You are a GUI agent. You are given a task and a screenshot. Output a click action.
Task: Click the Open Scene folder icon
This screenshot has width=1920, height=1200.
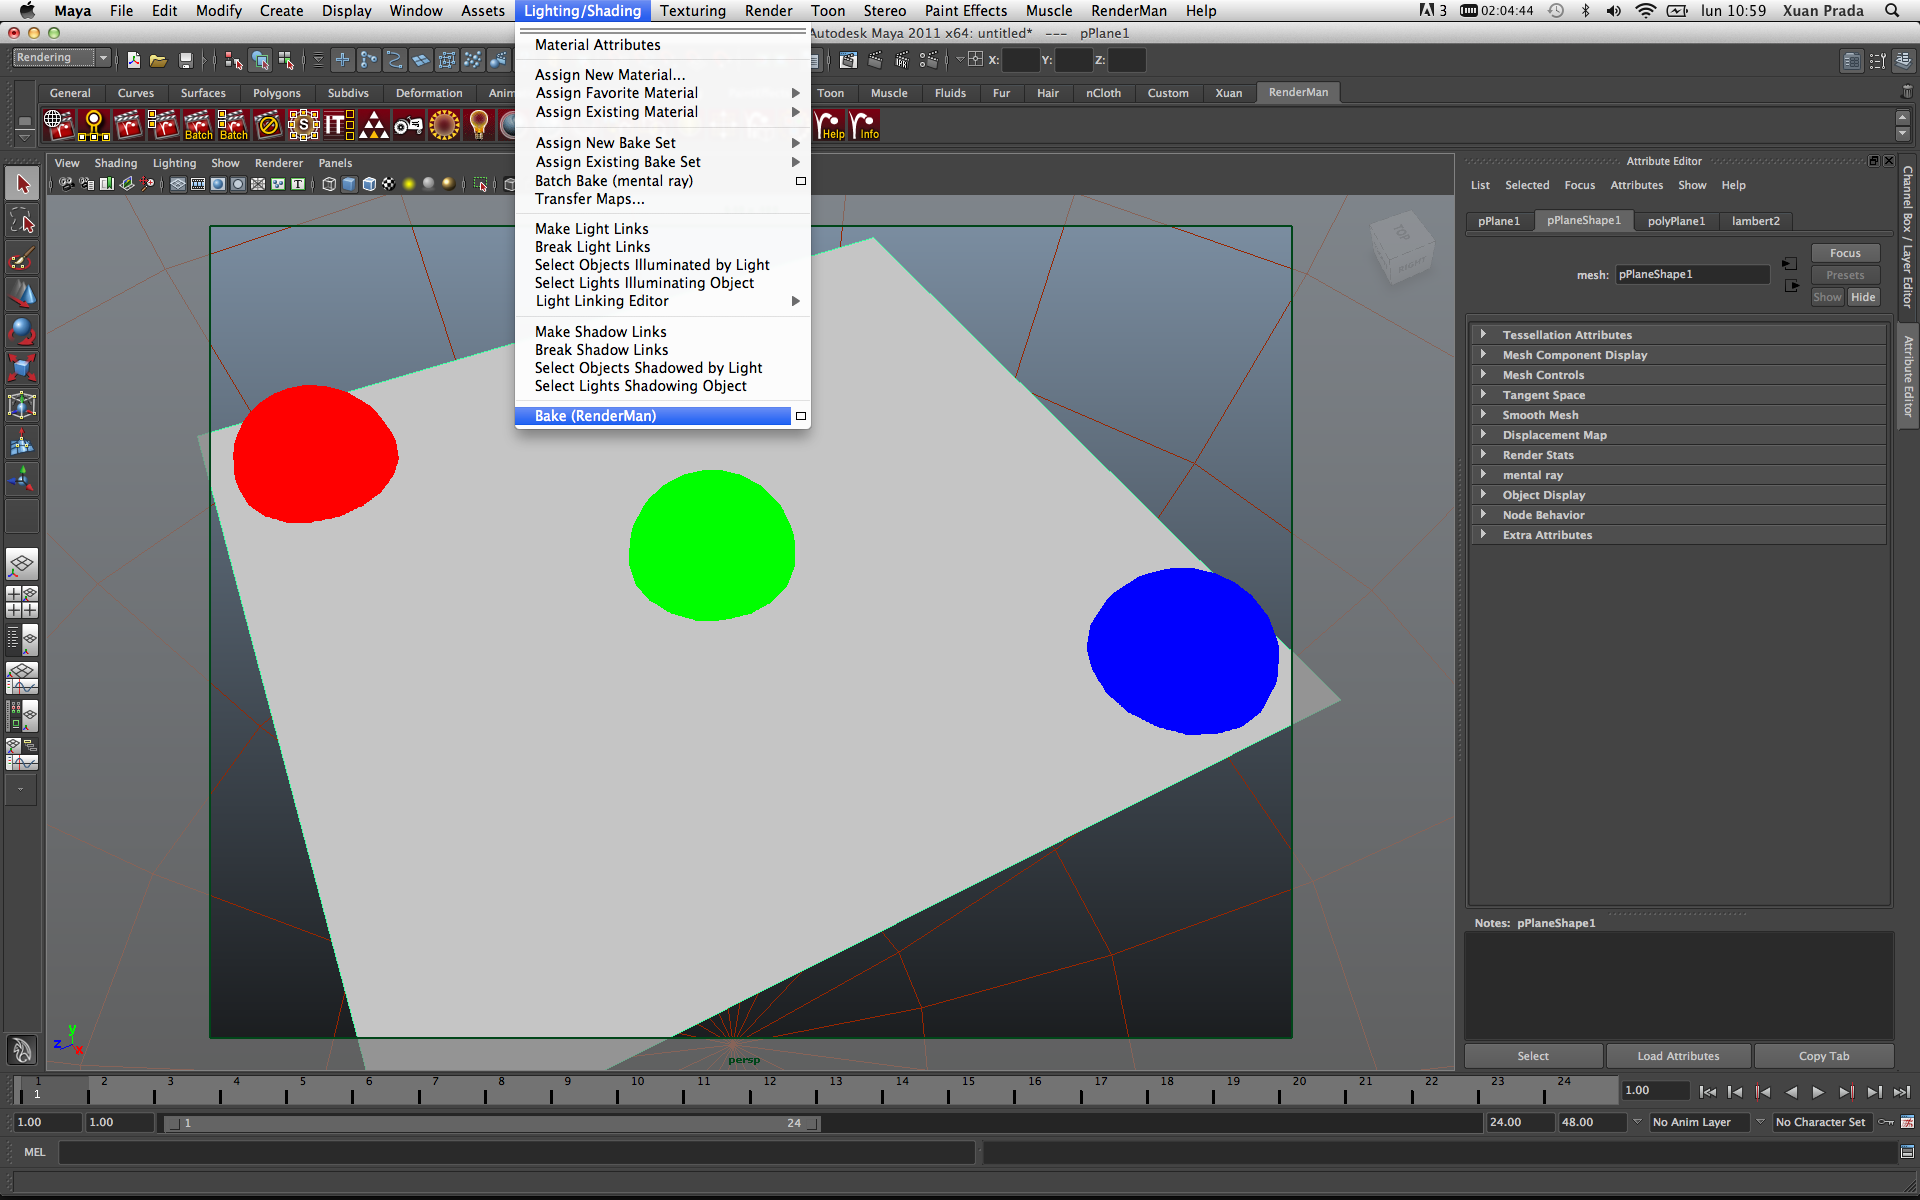(x=158, y=60)
